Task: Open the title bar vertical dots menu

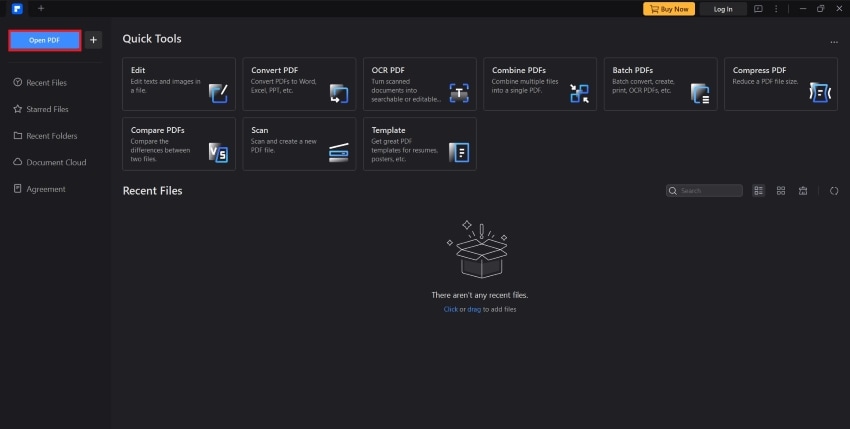Action: [x=776, y=9]
